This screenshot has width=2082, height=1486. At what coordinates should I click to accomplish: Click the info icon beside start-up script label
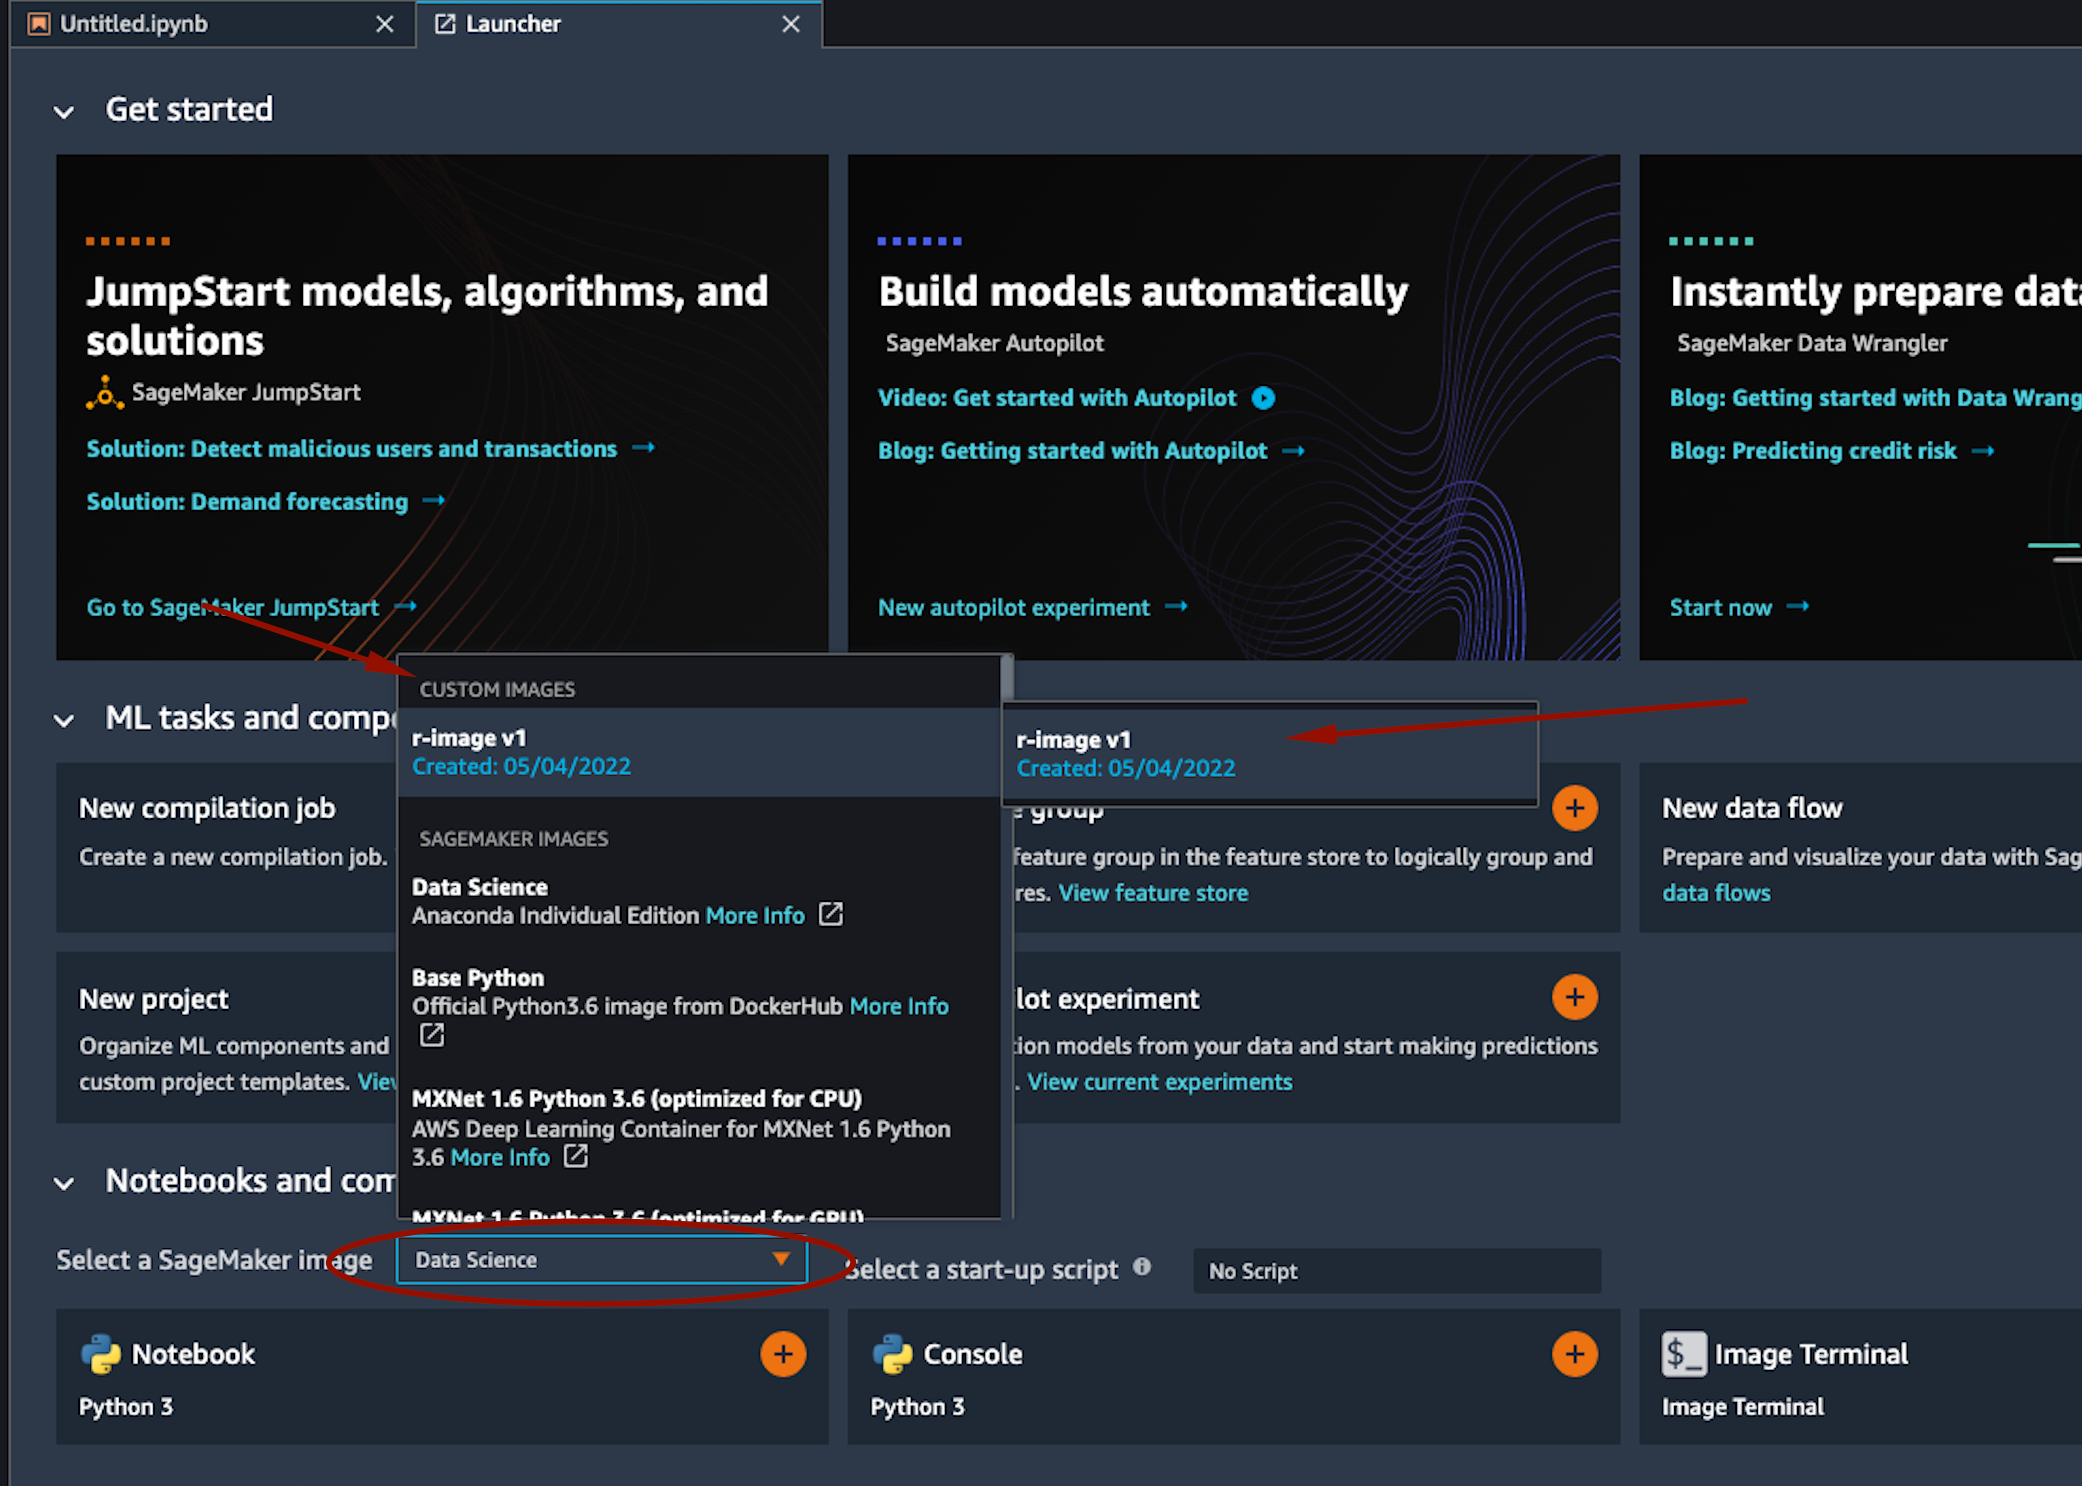(x=1142, y=1267)
